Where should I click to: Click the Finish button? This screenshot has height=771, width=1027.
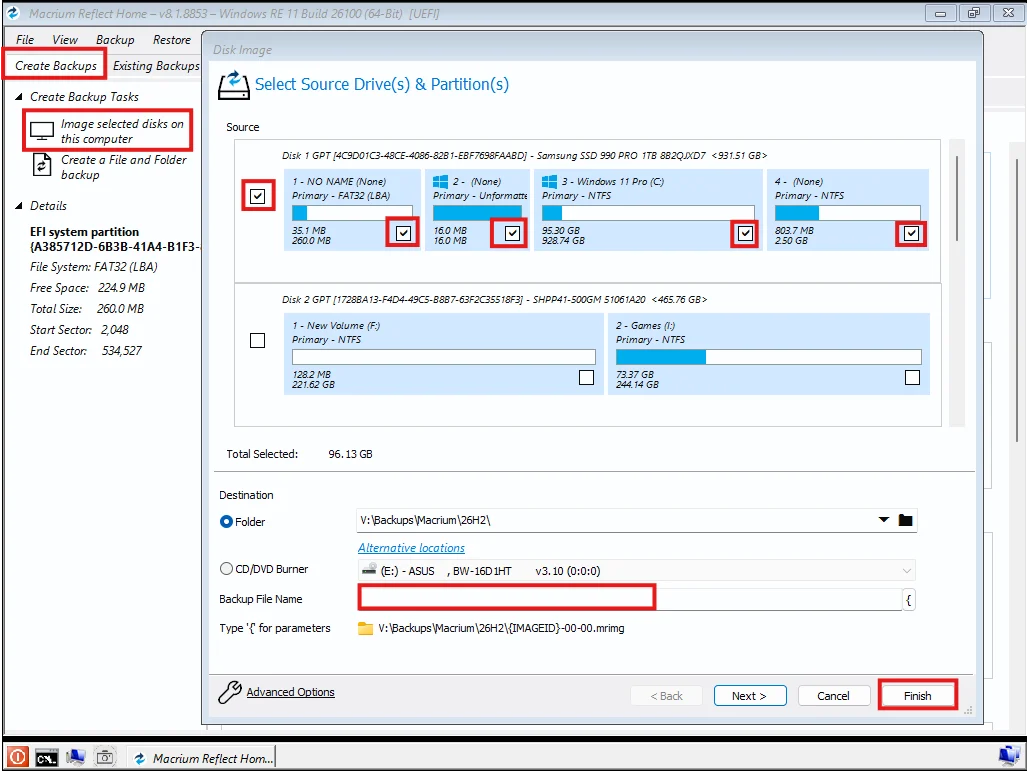click(917, 696)
